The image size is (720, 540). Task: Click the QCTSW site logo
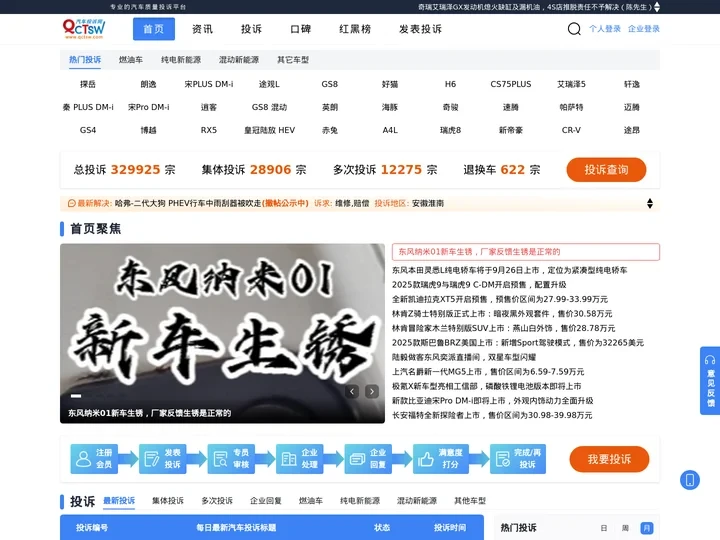coord(84,28)
